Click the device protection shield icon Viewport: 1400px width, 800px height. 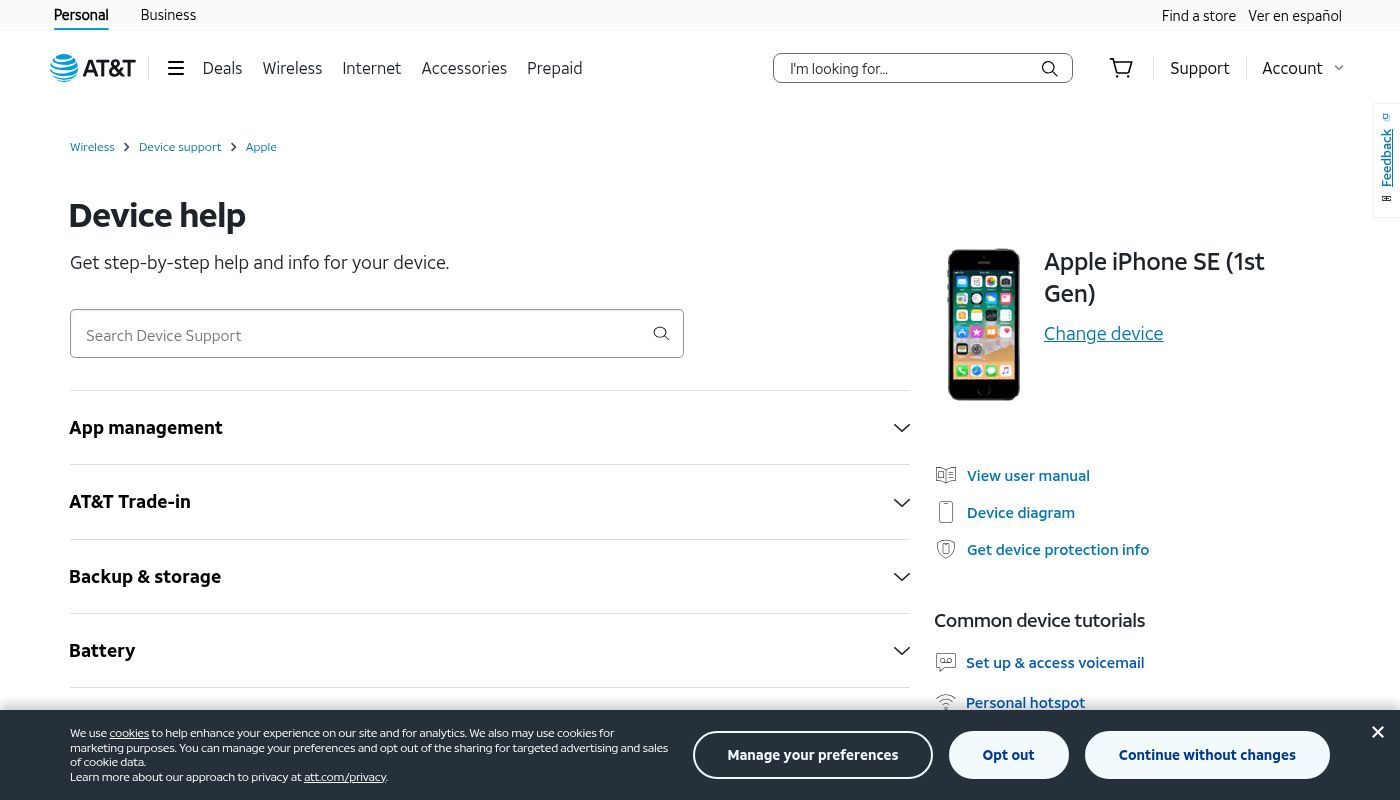(946, 549)
